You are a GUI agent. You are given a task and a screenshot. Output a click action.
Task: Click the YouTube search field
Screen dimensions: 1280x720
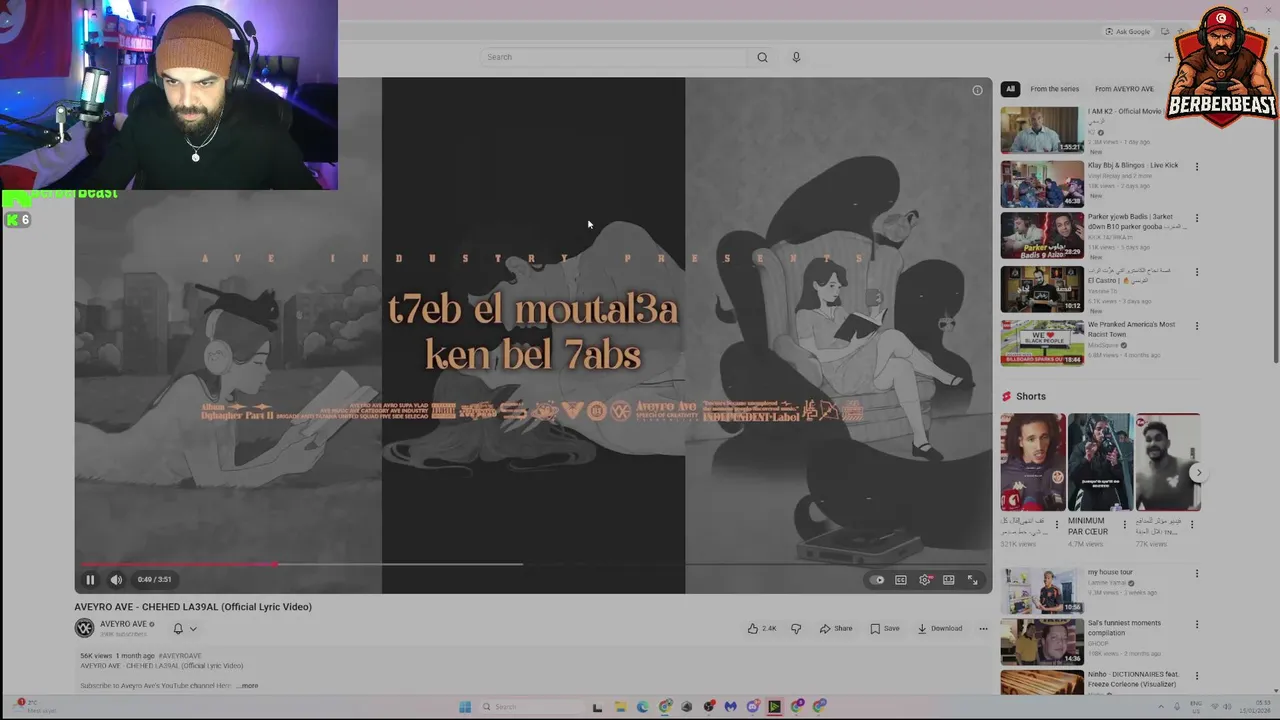pyautogui.click(x=613, y=57)
